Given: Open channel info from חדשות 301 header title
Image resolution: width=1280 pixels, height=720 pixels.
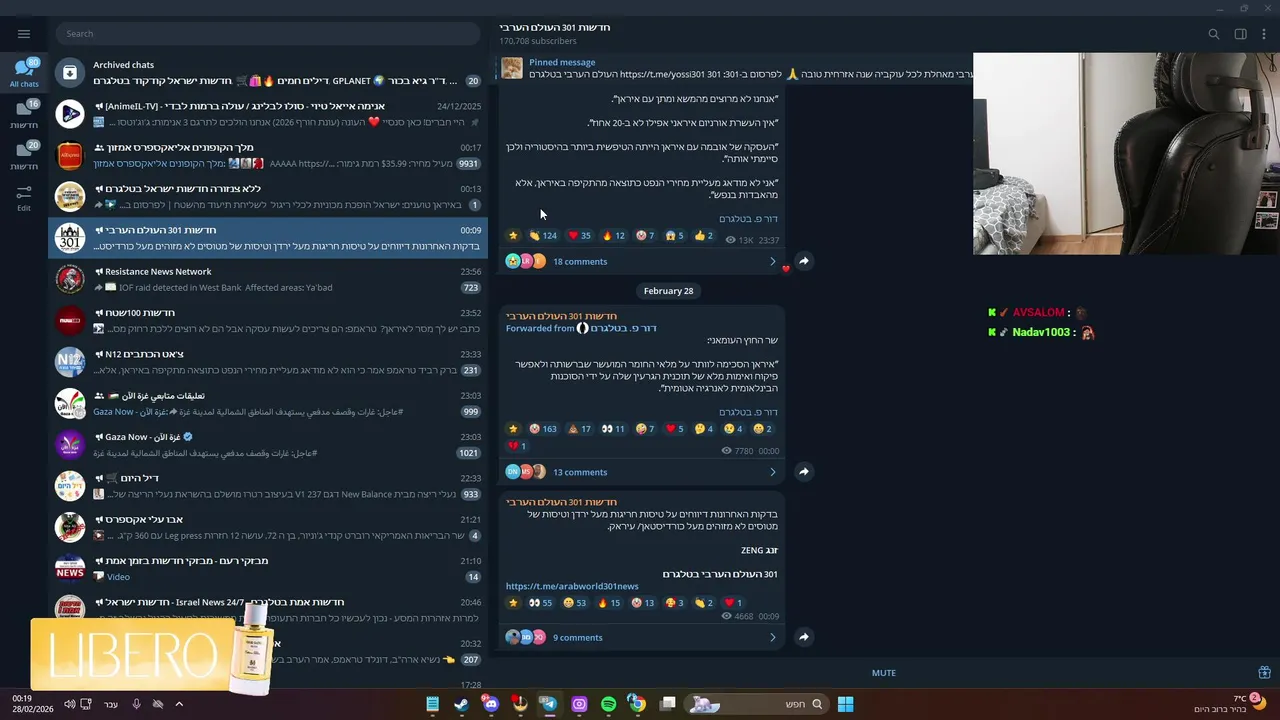Looking at the screenshot, I should tap(555, 27).
